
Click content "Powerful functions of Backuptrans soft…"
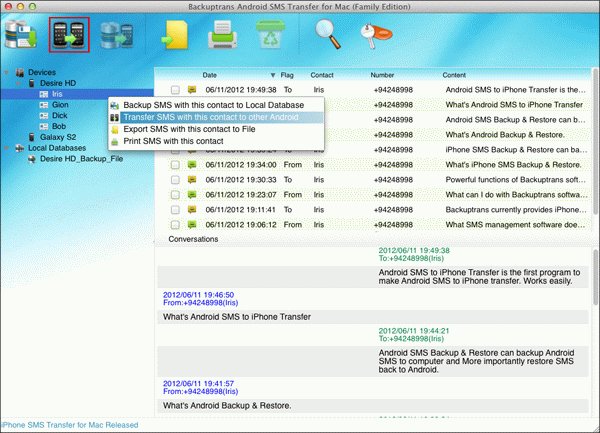[x=515, y=180]
